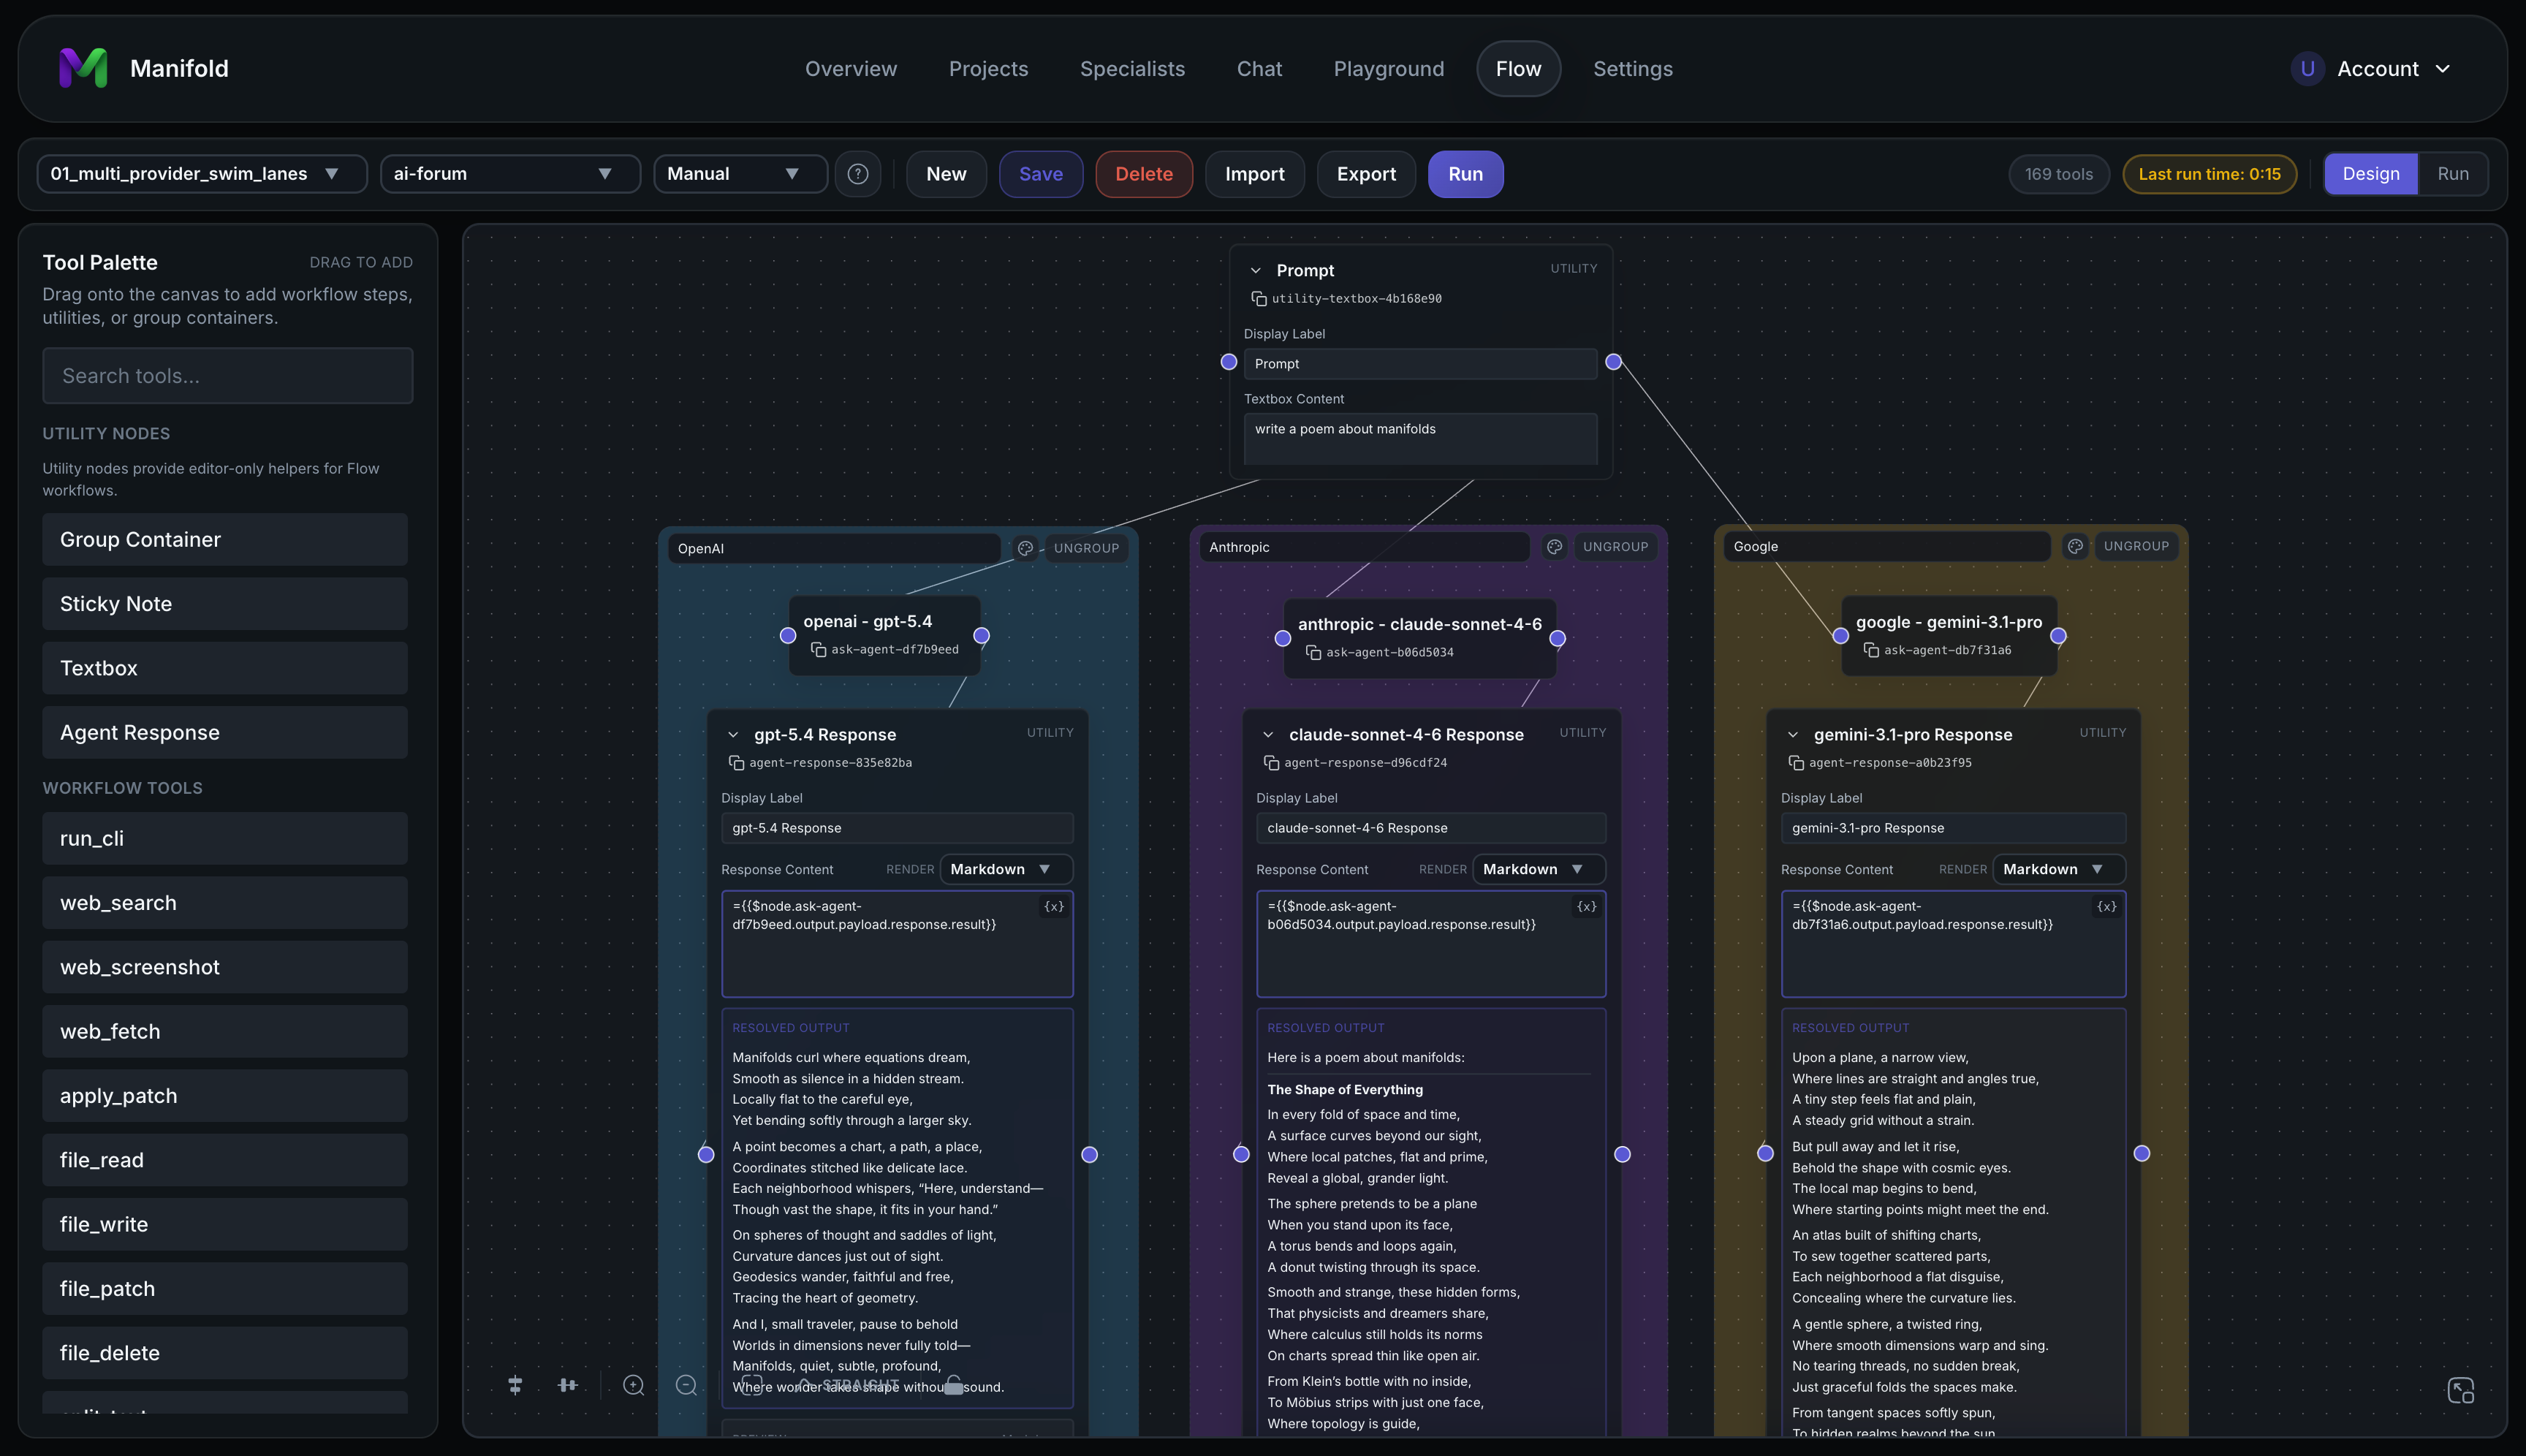
Task: Click the New workflow button
Action: pos(946,174)
